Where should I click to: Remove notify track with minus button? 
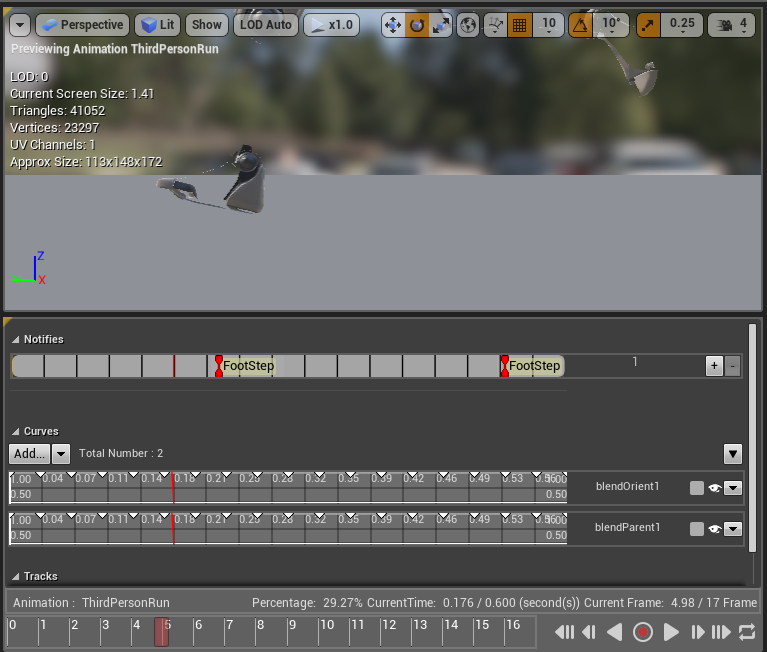[x=732, y=366]
